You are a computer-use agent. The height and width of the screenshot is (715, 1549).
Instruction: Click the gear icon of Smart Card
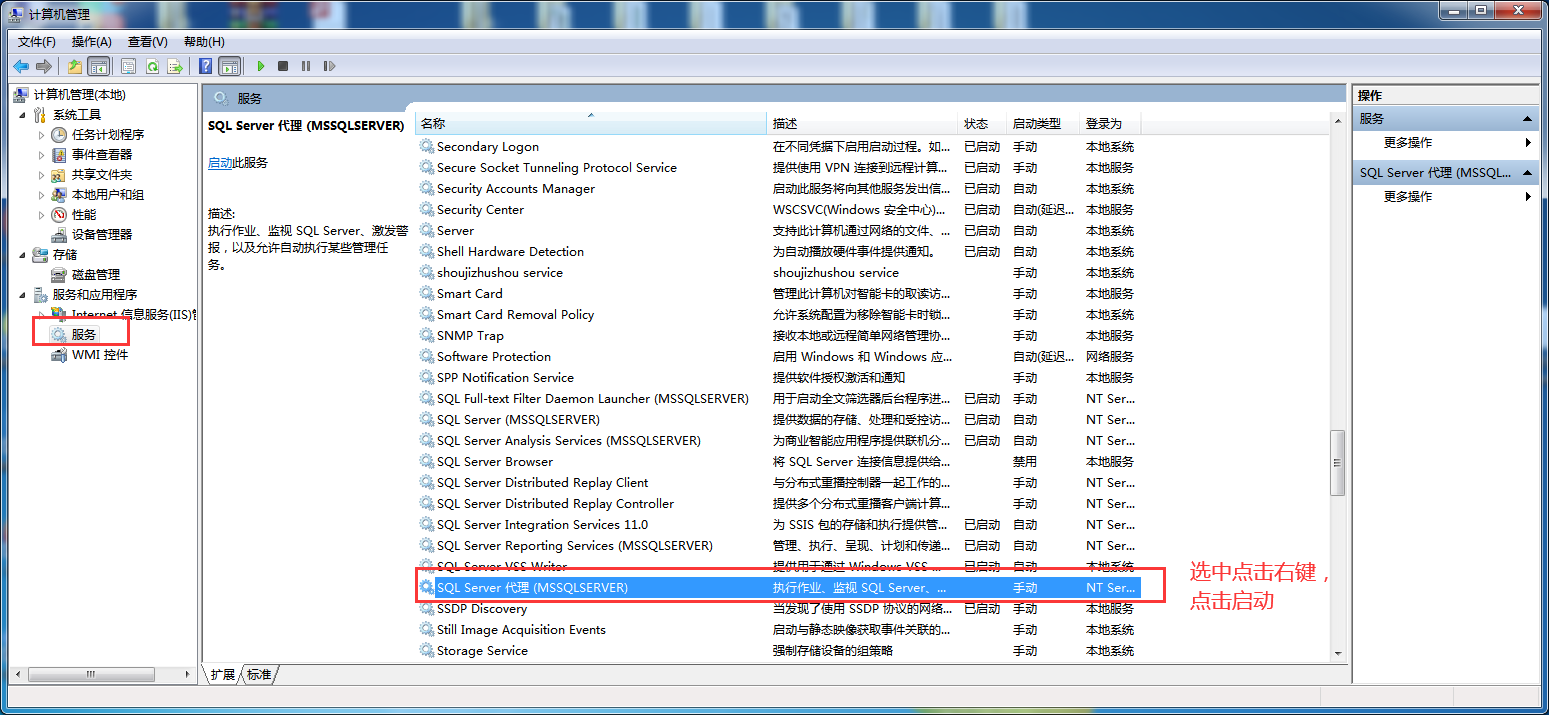pyautogui.click(x=427, y=293)
